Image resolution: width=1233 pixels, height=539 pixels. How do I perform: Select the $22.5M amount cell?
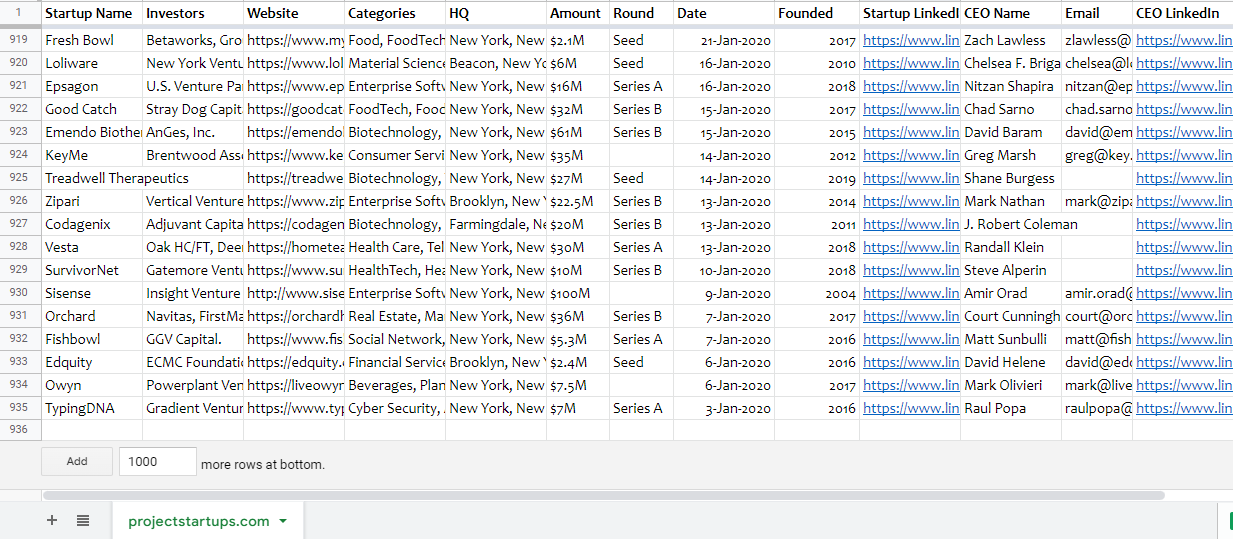[x=578, y=201]
